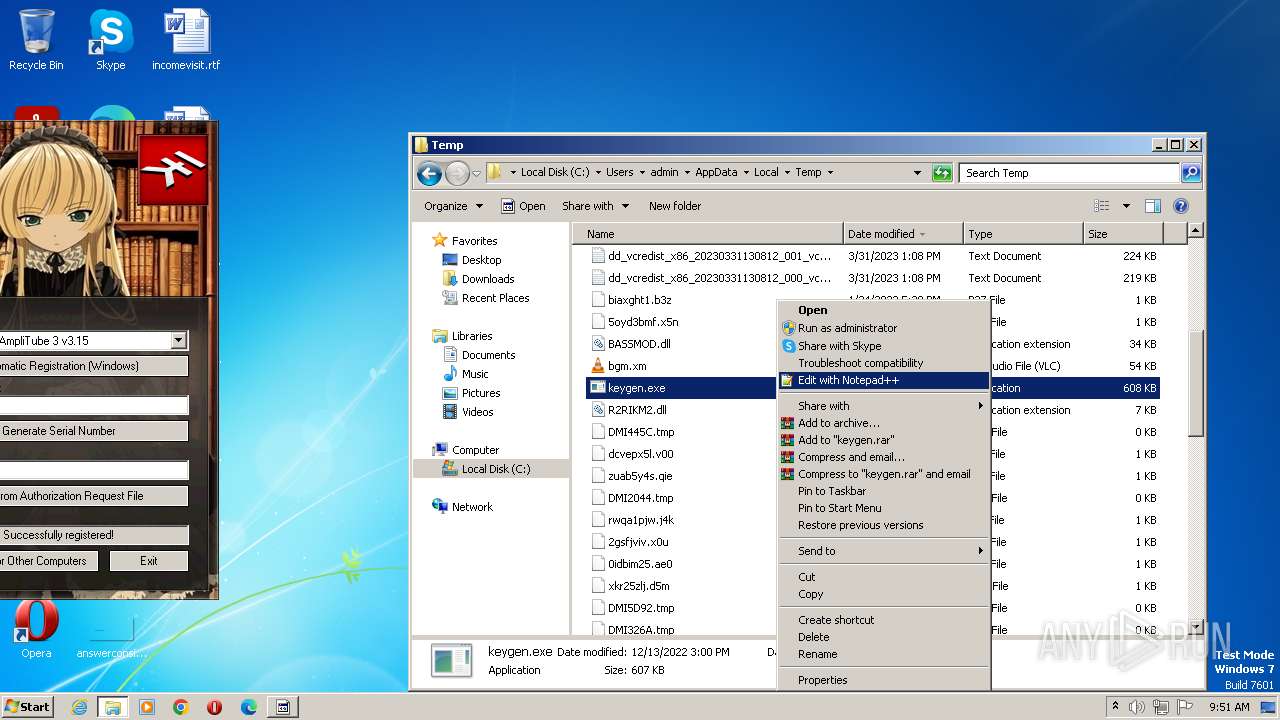This screenshot has height=720, width=1280.
Task: Change the view with the views icon
Action: (1102, 206)
